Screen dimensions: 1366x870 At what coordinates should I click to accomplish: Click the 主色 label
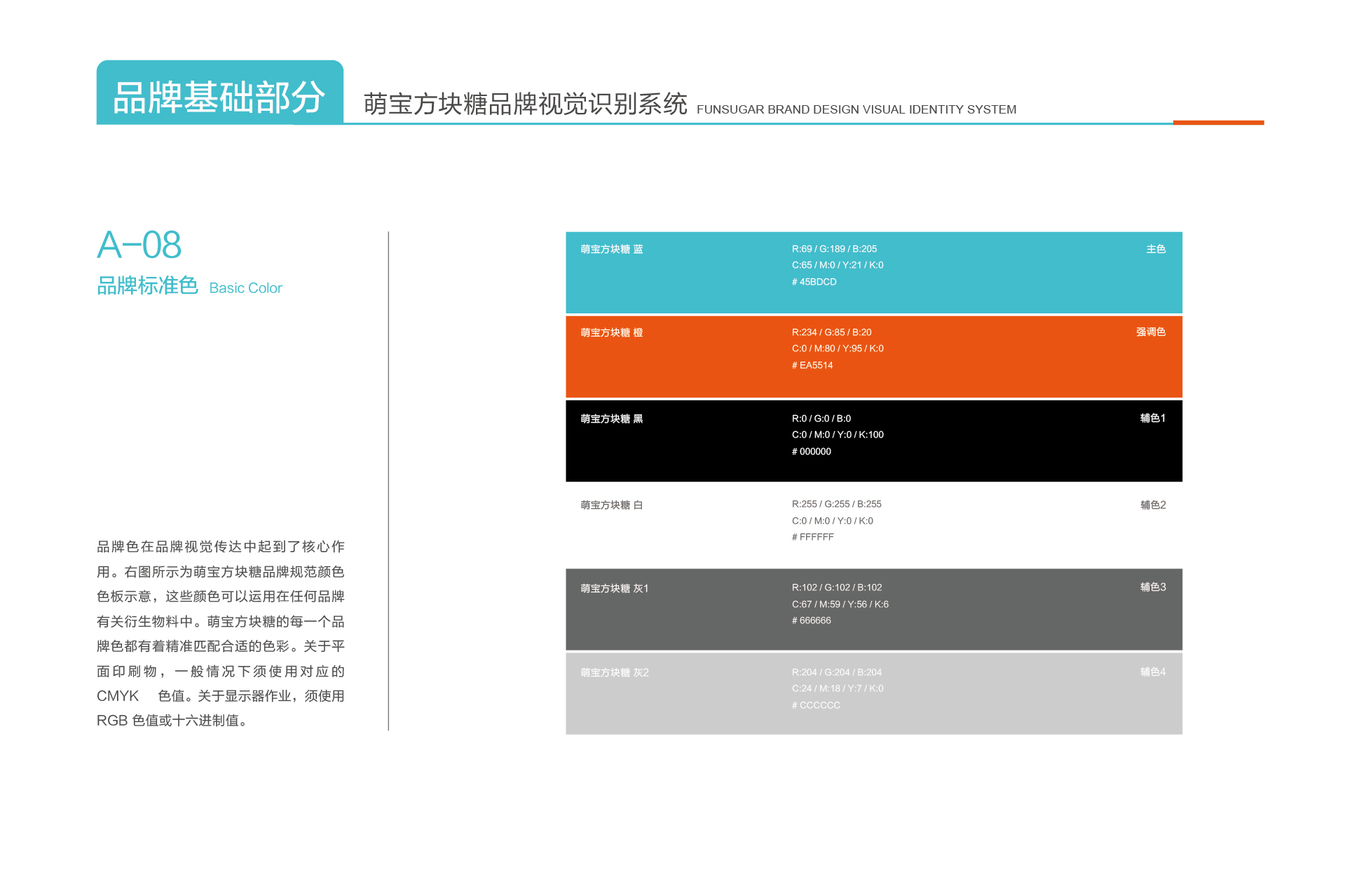click(1156, 248)
